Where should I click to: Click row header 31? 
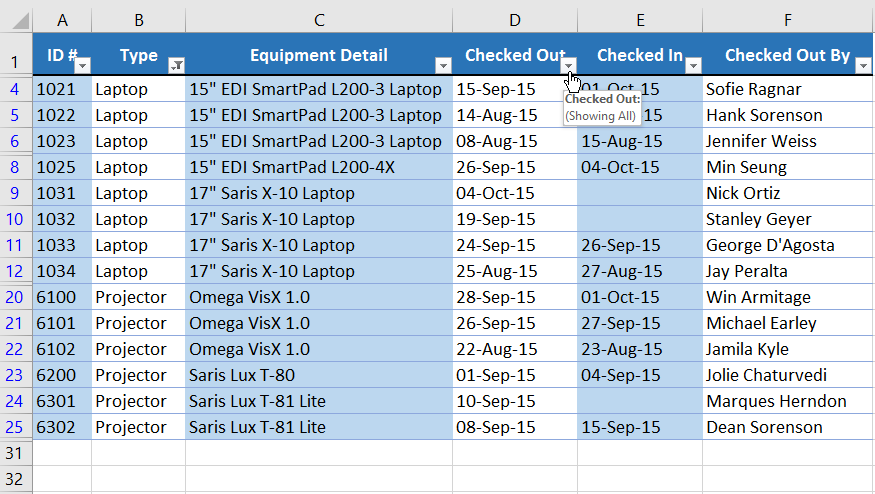click(15, 453)
